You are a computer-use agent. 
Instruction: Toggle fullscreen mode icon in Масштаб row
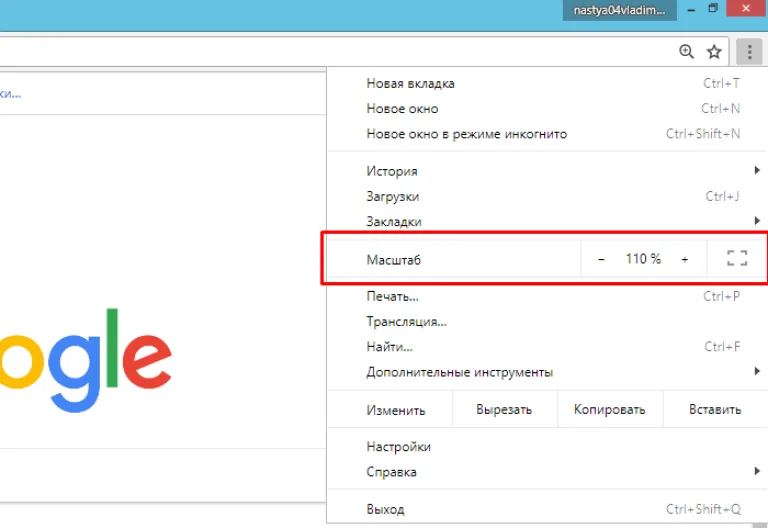[x=737, y=258]
